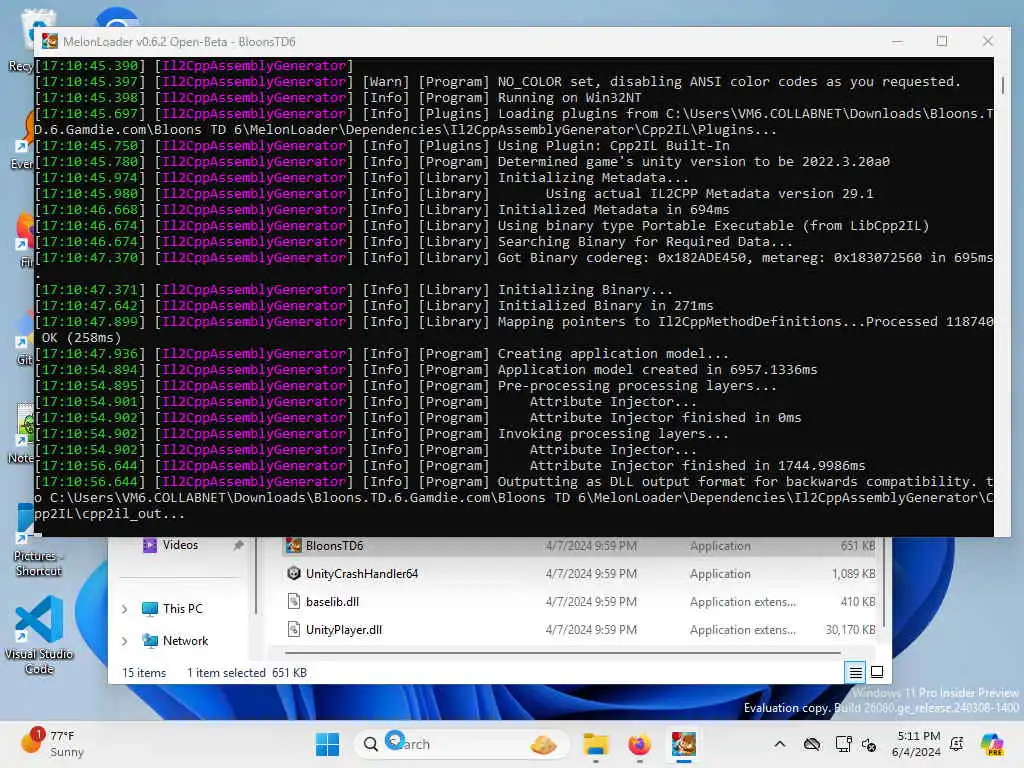Screen dimensions: 1024x768
Task: Click the display network tray icon
Action: click(843, 744)
